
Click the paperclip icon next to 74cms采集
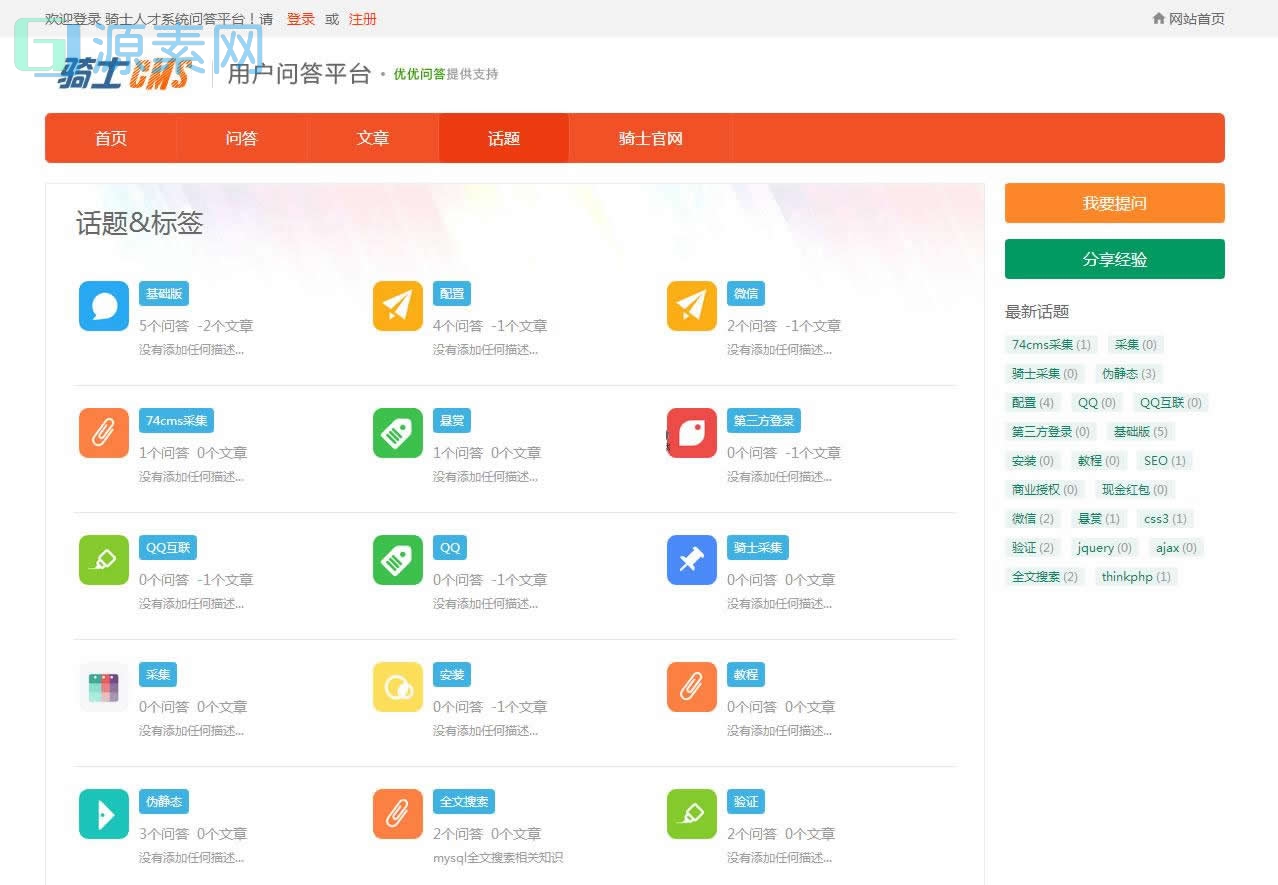(103, 433)
